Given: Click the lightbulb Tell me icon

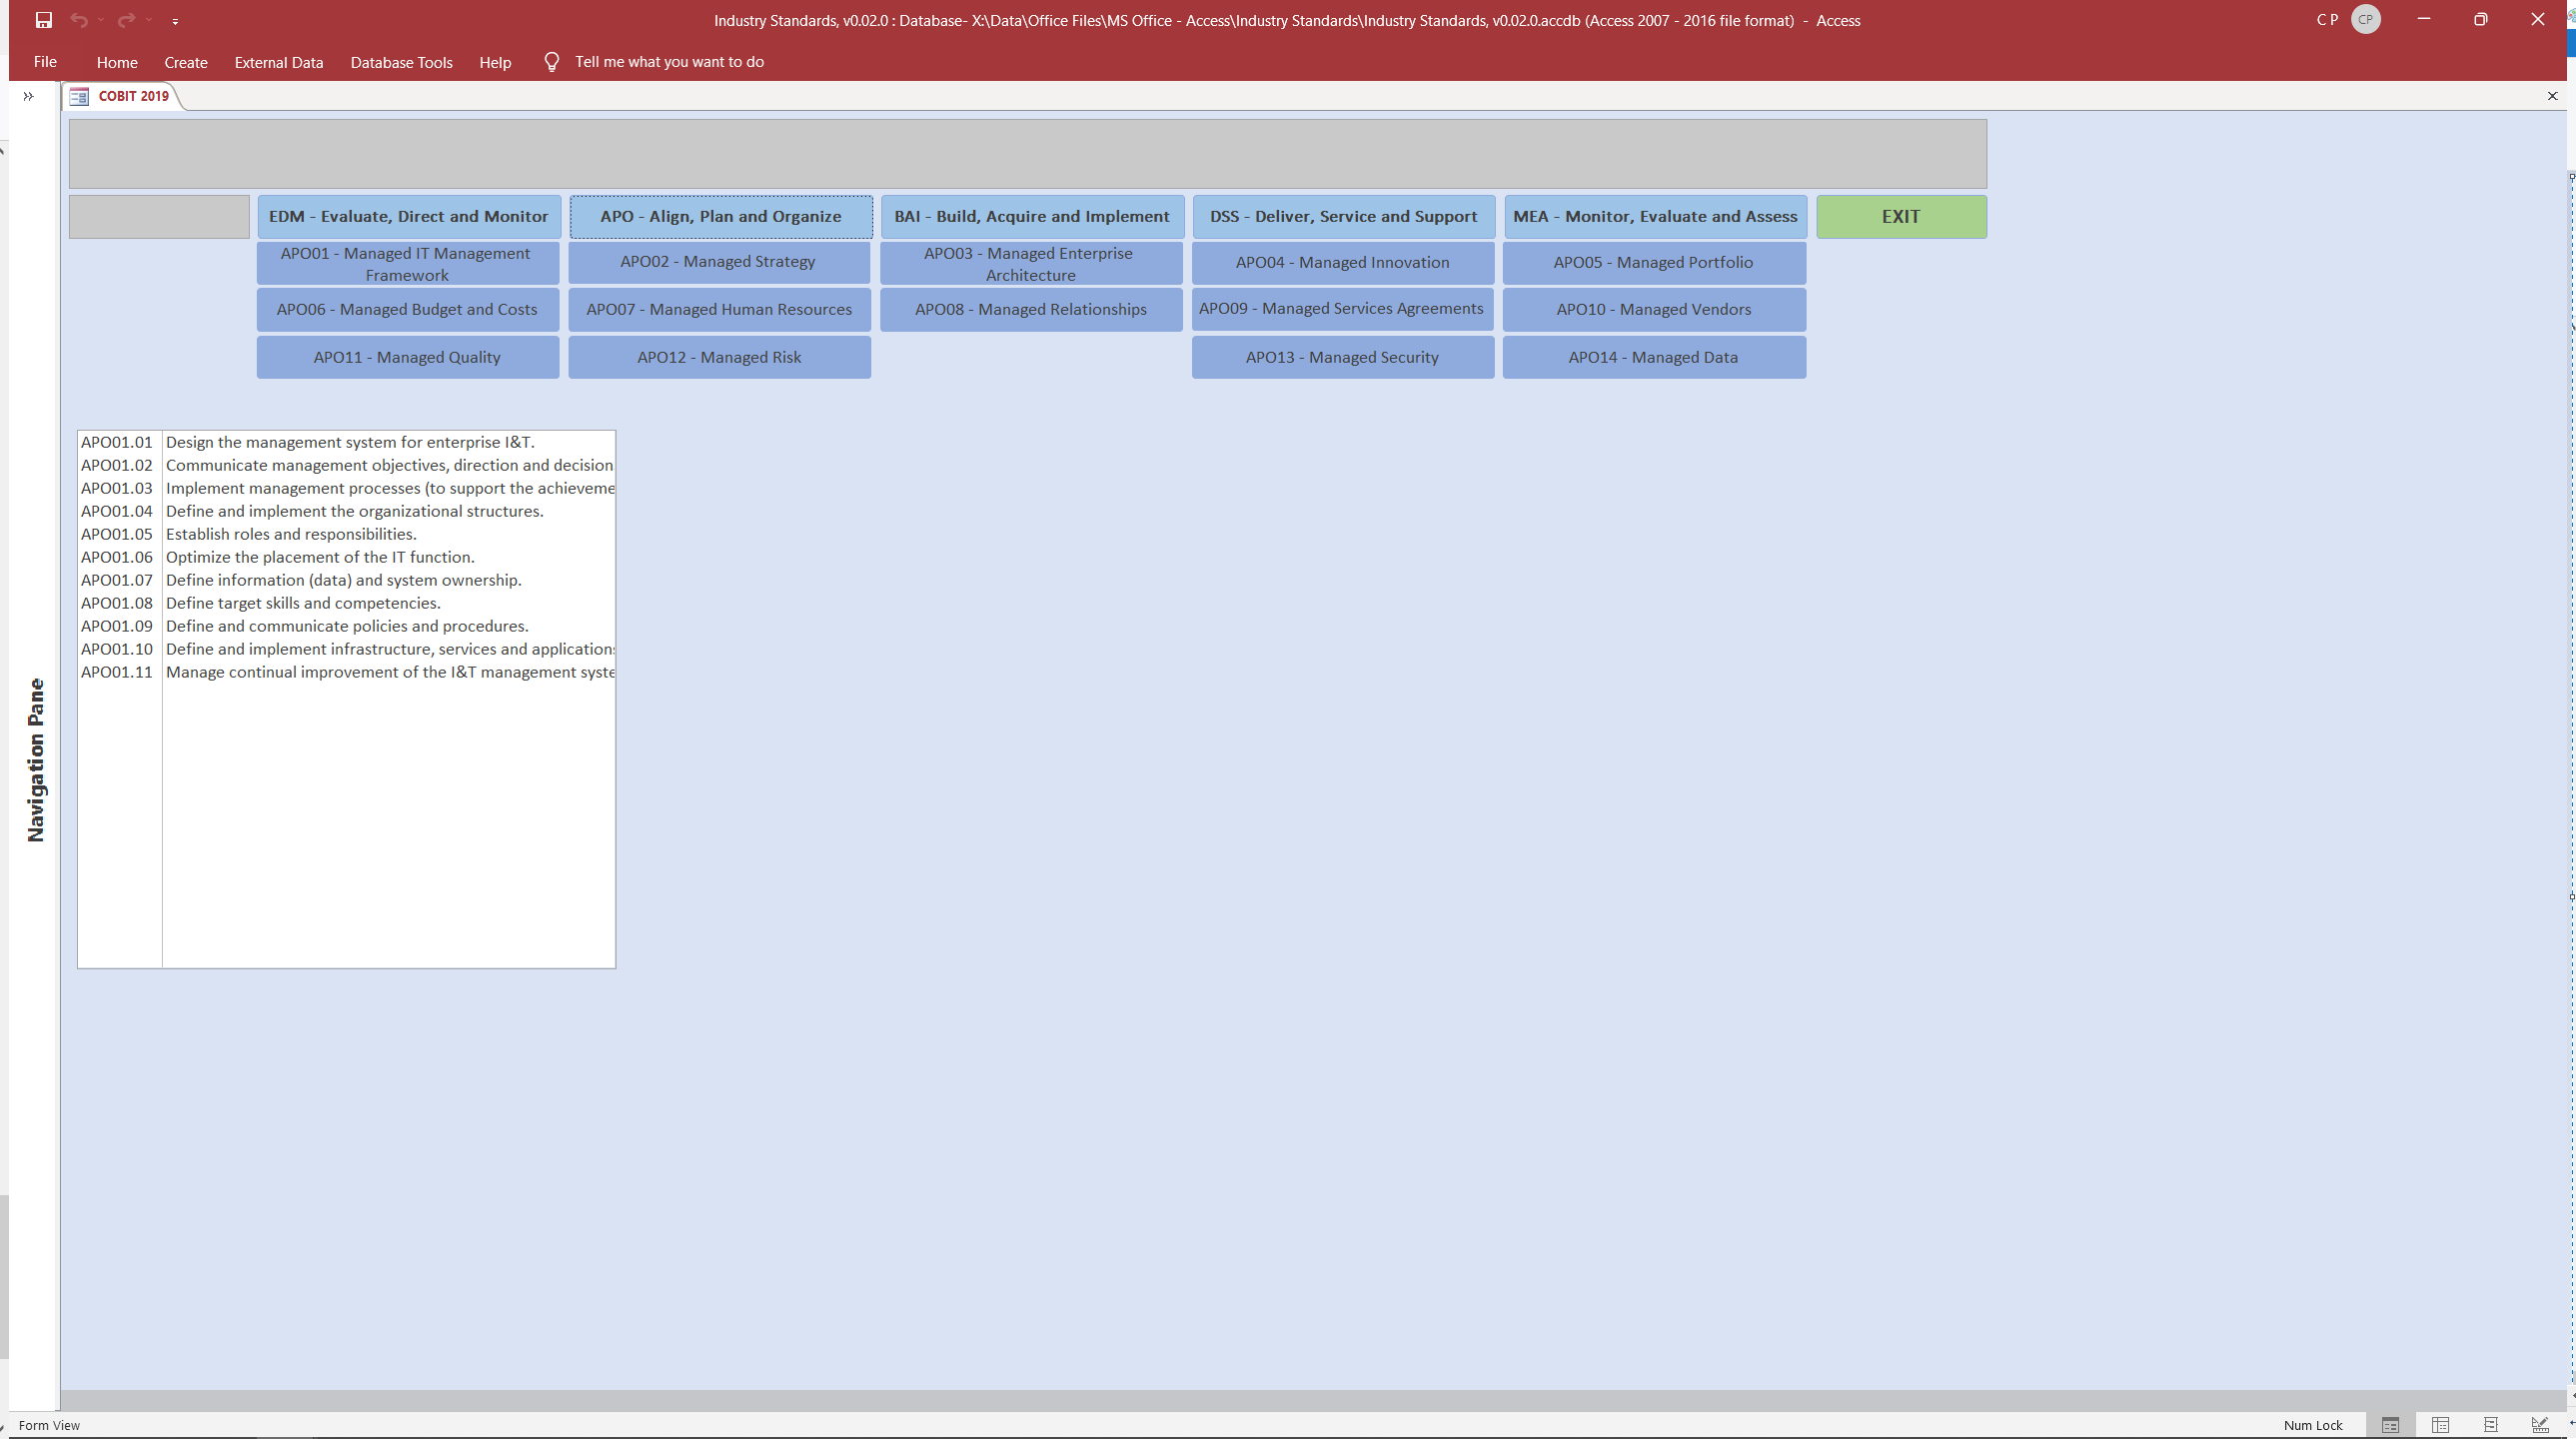Looking at the screenshot, I should click(551, 62).
